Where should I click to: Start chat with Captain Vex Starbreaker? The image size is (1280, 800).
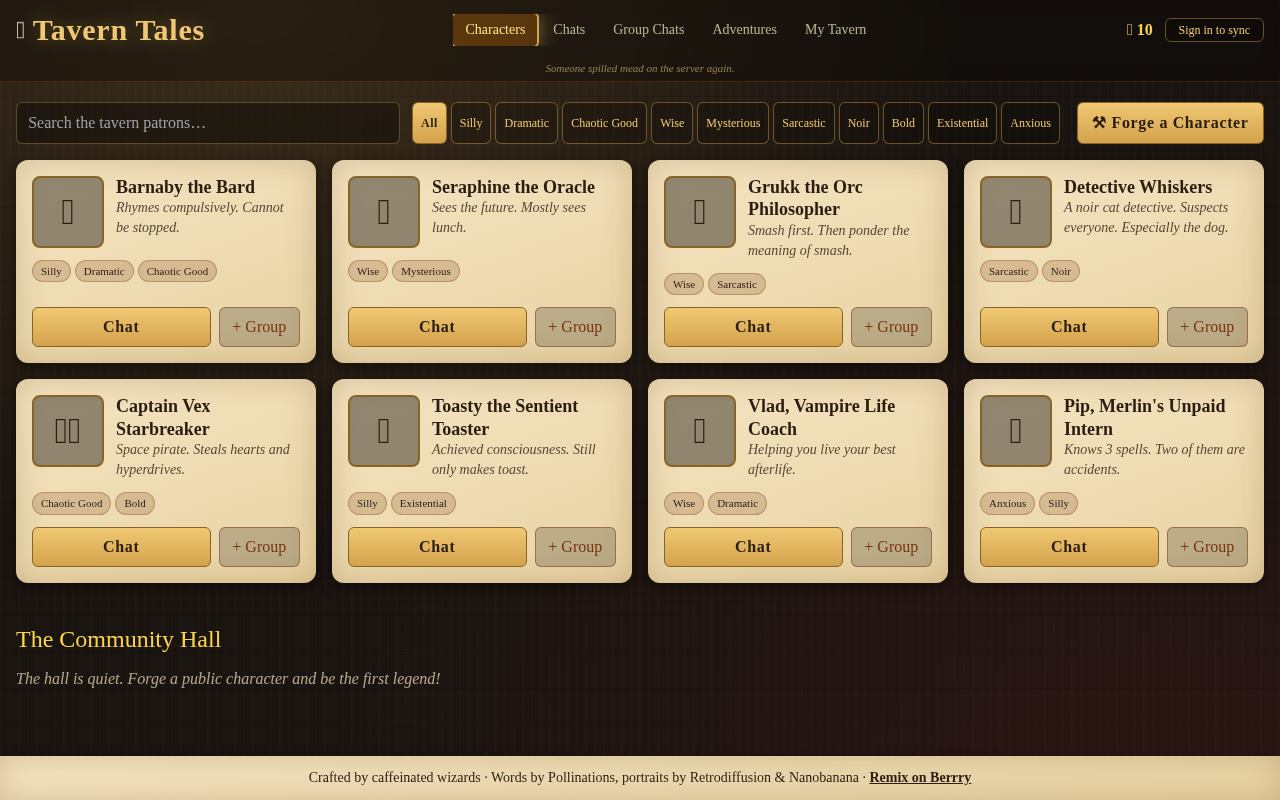point(121,547)
